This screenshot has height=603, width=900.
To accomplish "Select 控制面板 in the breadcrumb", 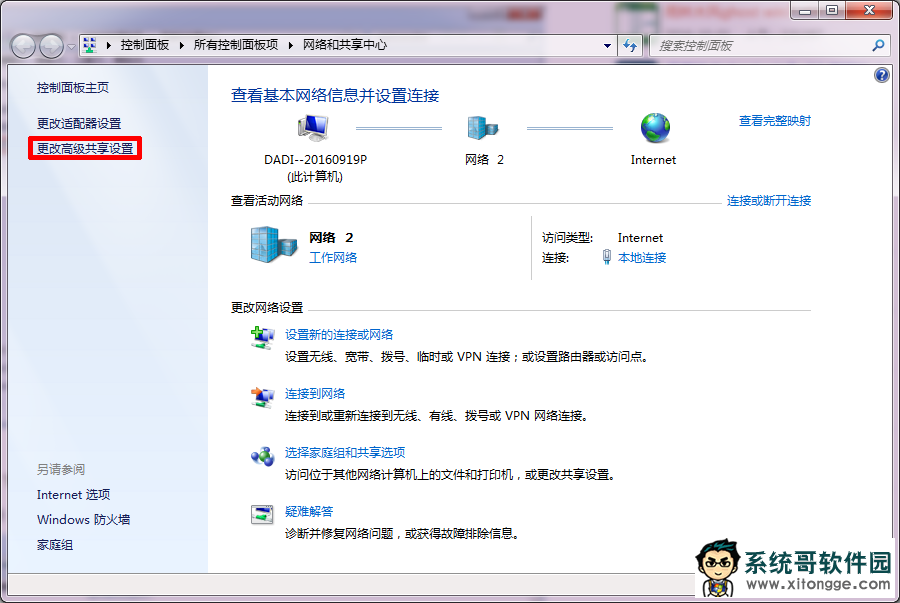I will 145,45.
